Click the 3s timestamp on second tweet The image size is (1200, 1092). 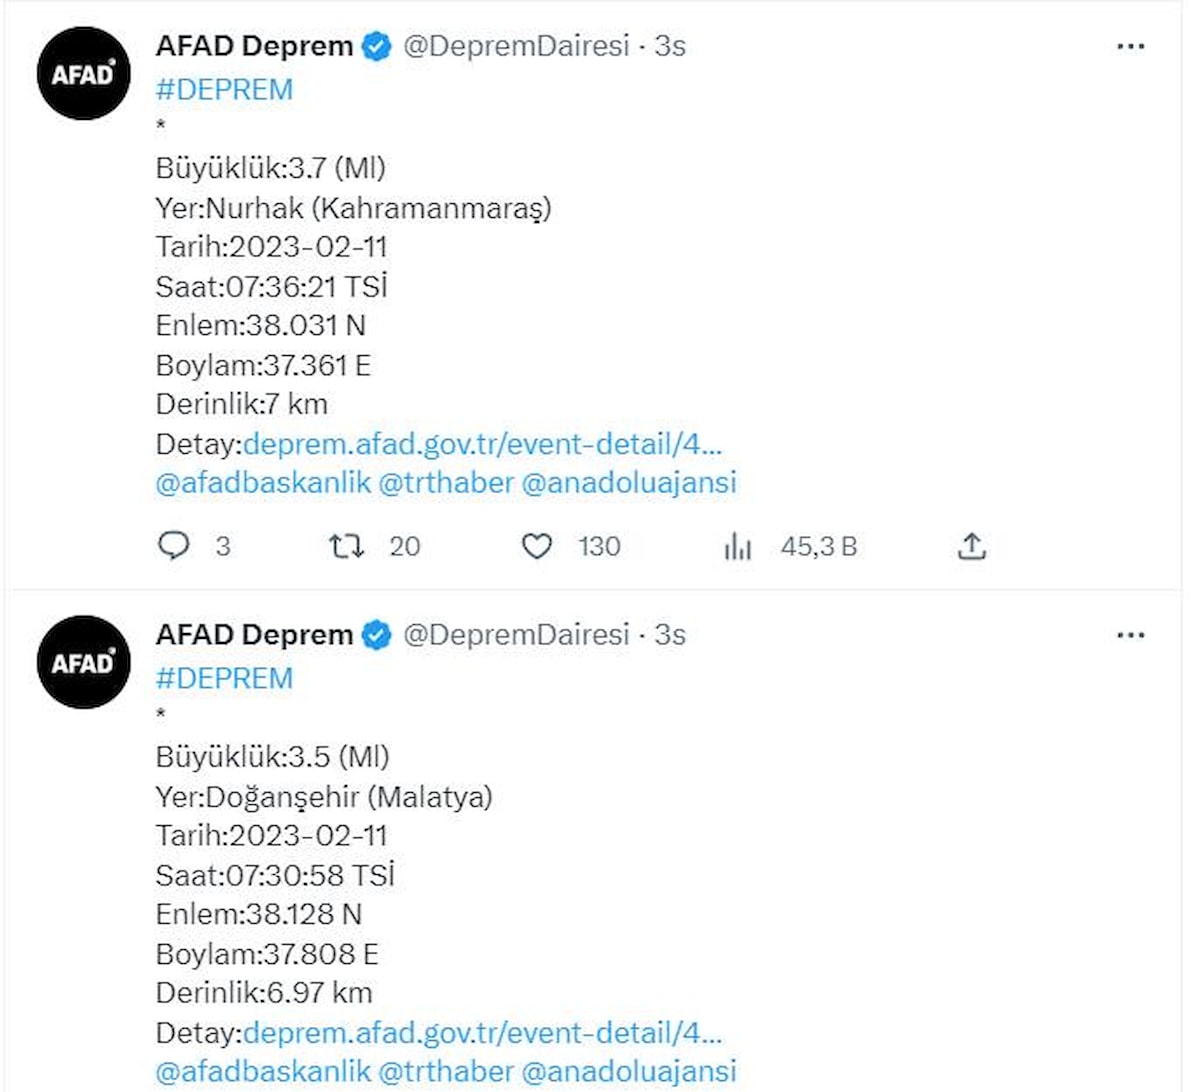click(670, 635)
